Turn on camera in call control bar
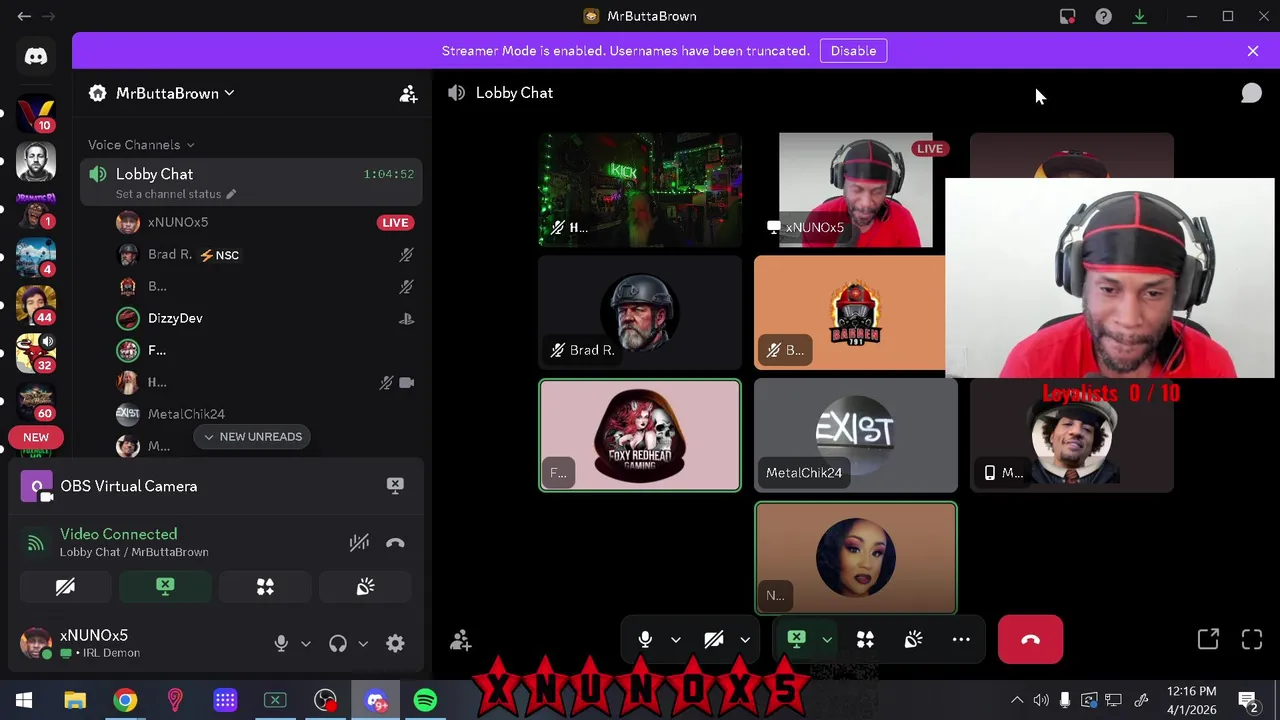The image size is (1280, 720). [714, 639]
